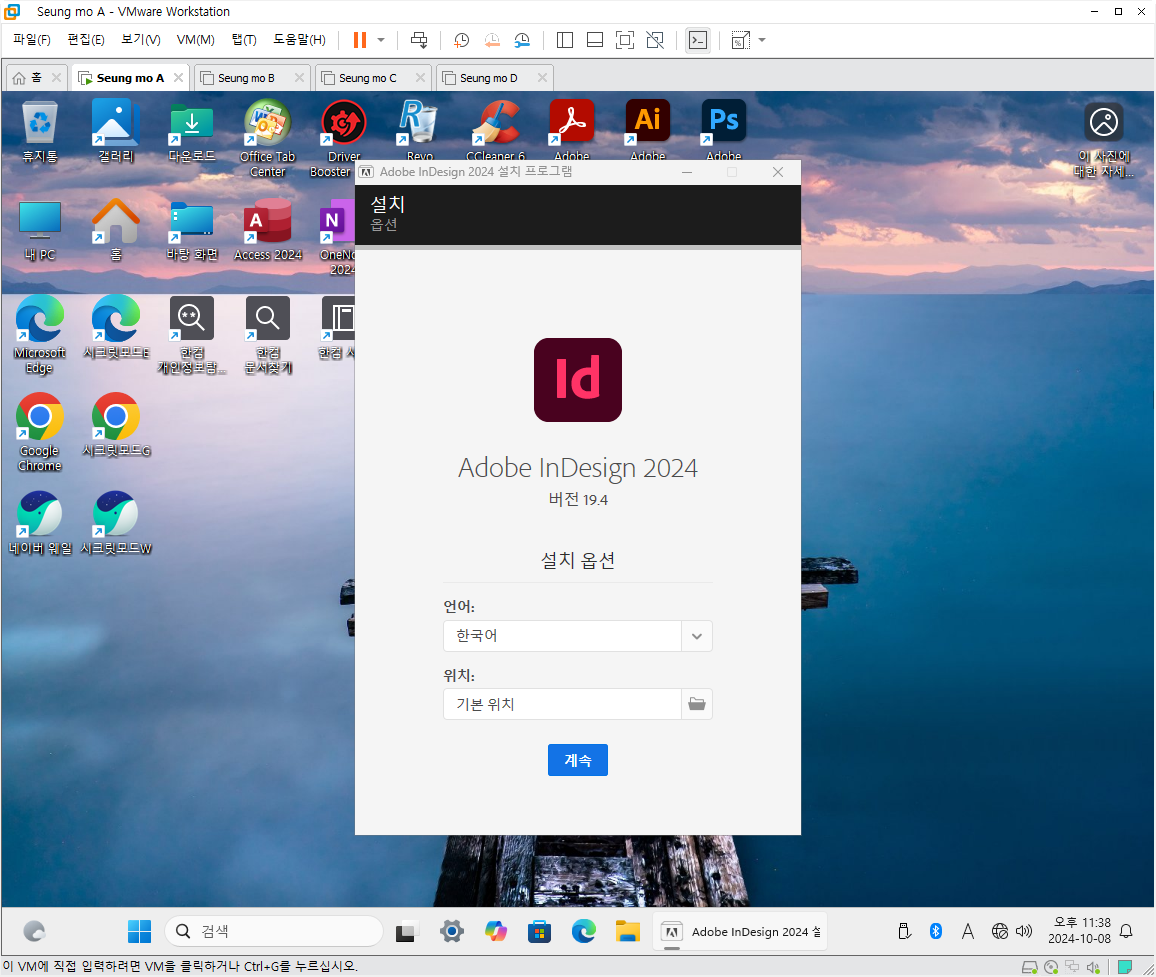Switch to the Seung mo D tab
The image size is (1156, 977).
point(489,77)
